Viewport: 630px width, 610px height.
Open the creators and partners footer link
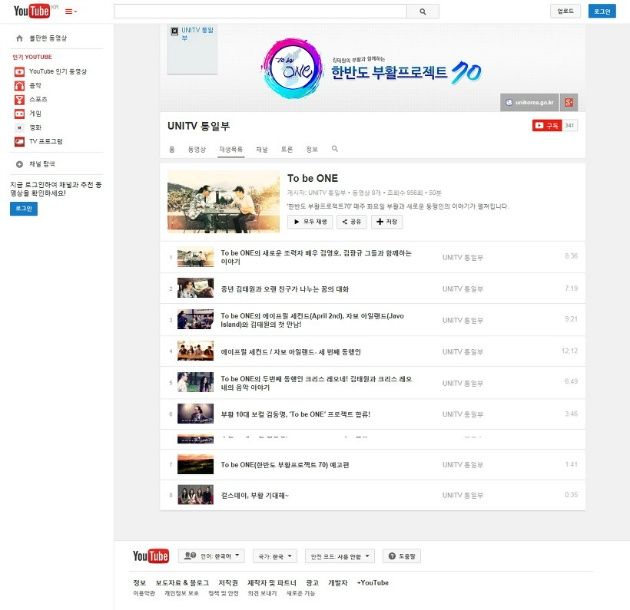click(272, 583)
